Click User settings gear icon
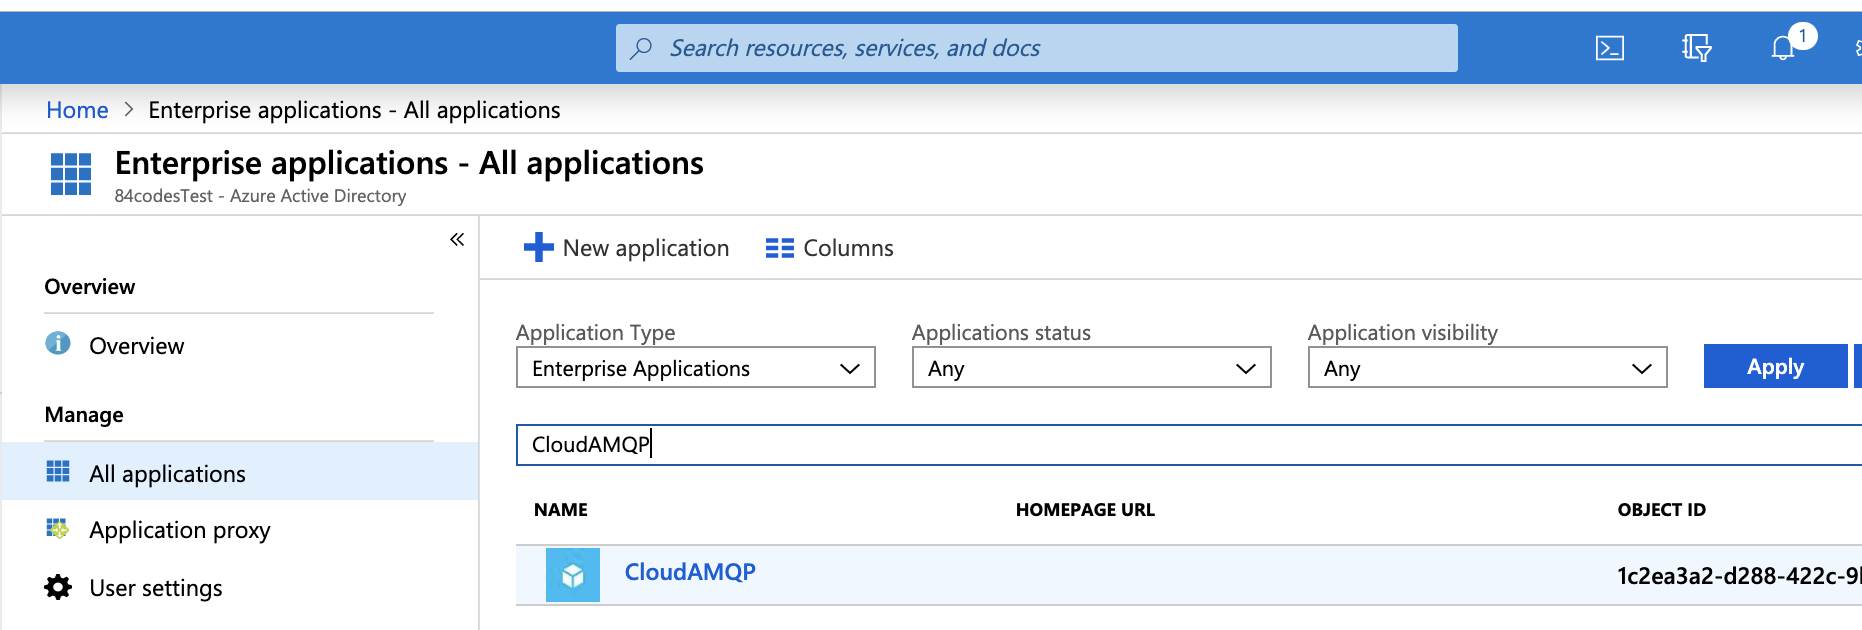 pyautogui.click(x=58, y=587)
